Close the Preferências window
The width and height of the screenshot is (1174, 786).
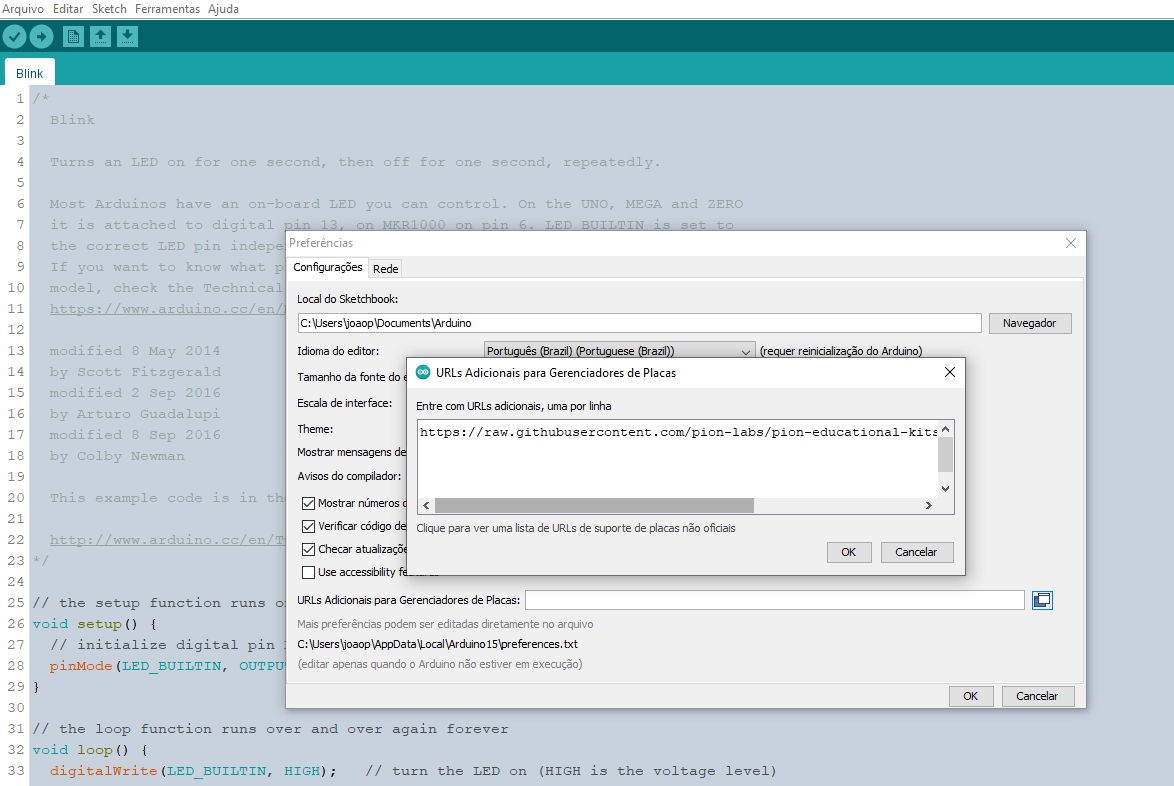tap(1071, 243)
